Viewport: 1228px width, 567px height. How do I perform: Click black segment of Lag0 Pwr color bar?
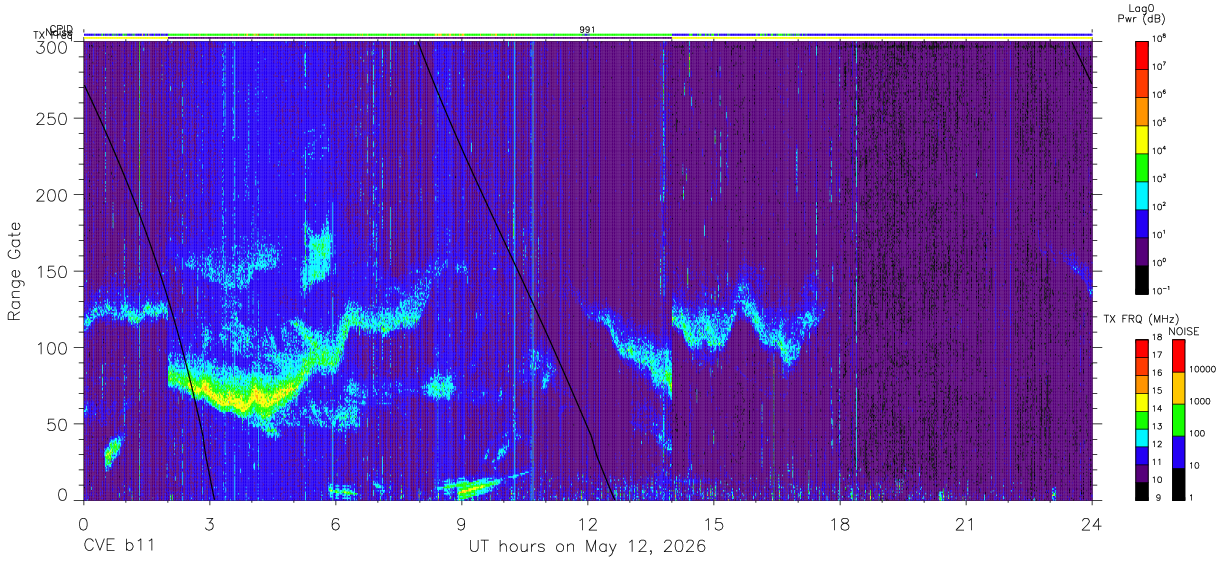pos(1142,278)
